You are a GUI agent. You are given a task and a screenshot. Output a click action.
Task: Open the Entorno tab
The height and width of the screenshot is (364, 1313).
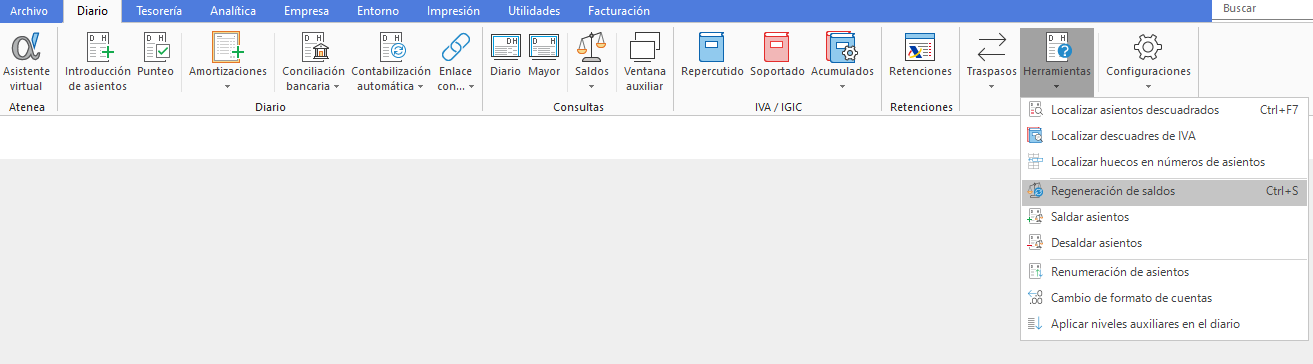coord(377,11)
